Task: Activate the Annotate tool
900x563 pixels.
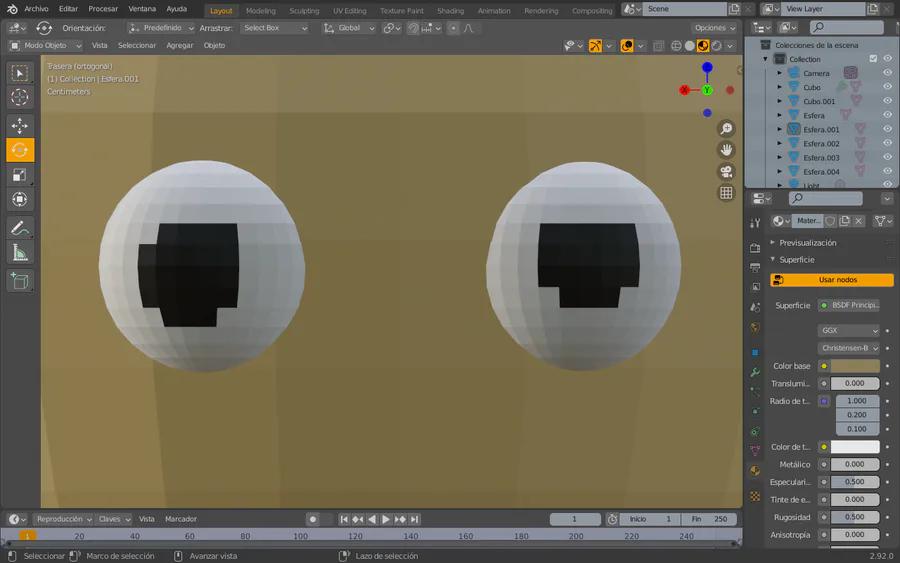Action: click(20, 228)
